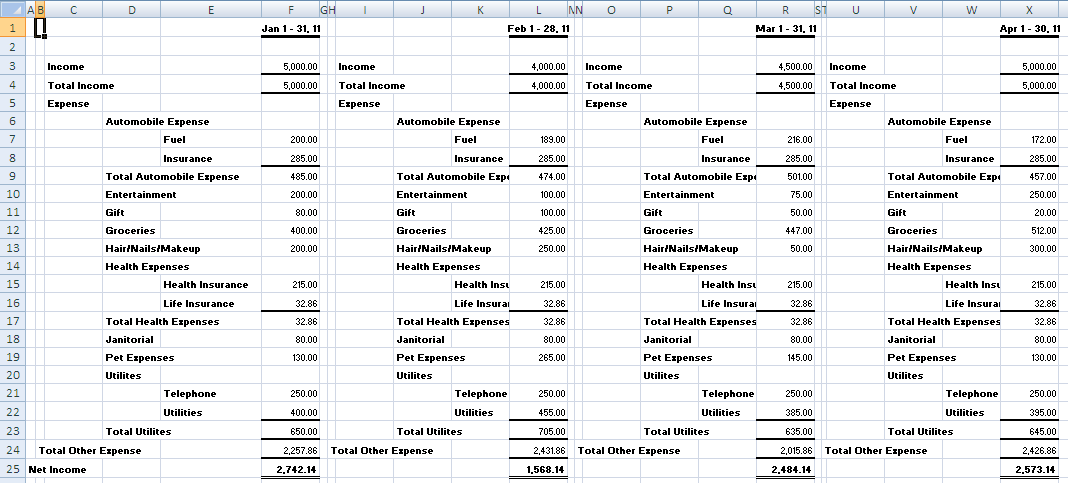
Task: Select column L header
Action: coord(539,9)
